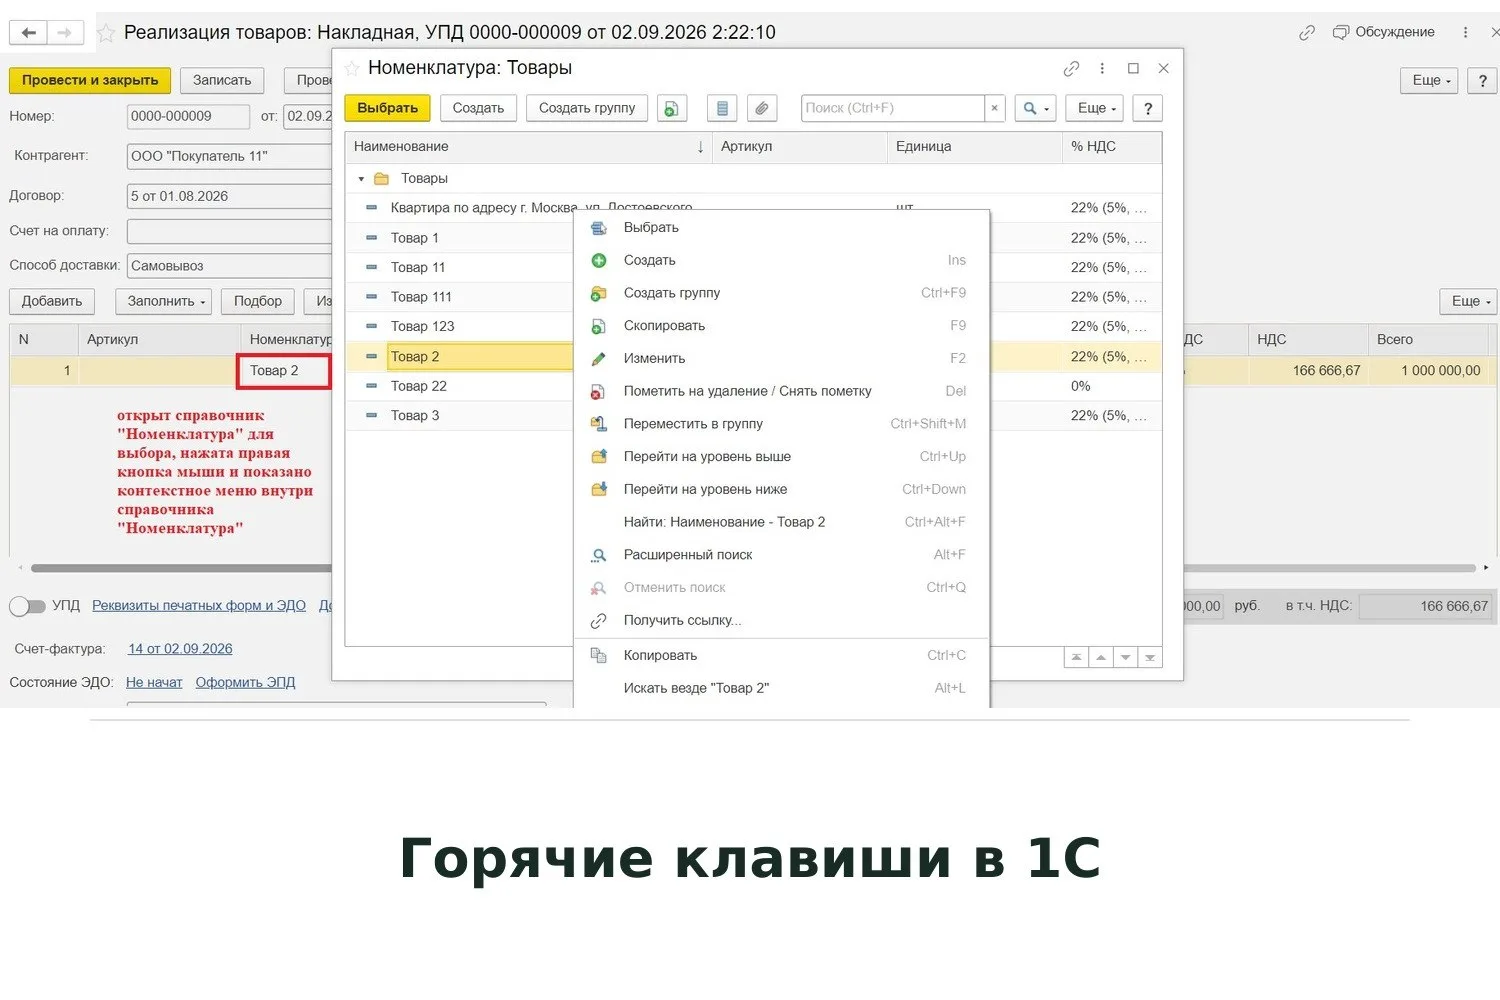
Task: Select the Товар 3 row
Action: point(459,416)
